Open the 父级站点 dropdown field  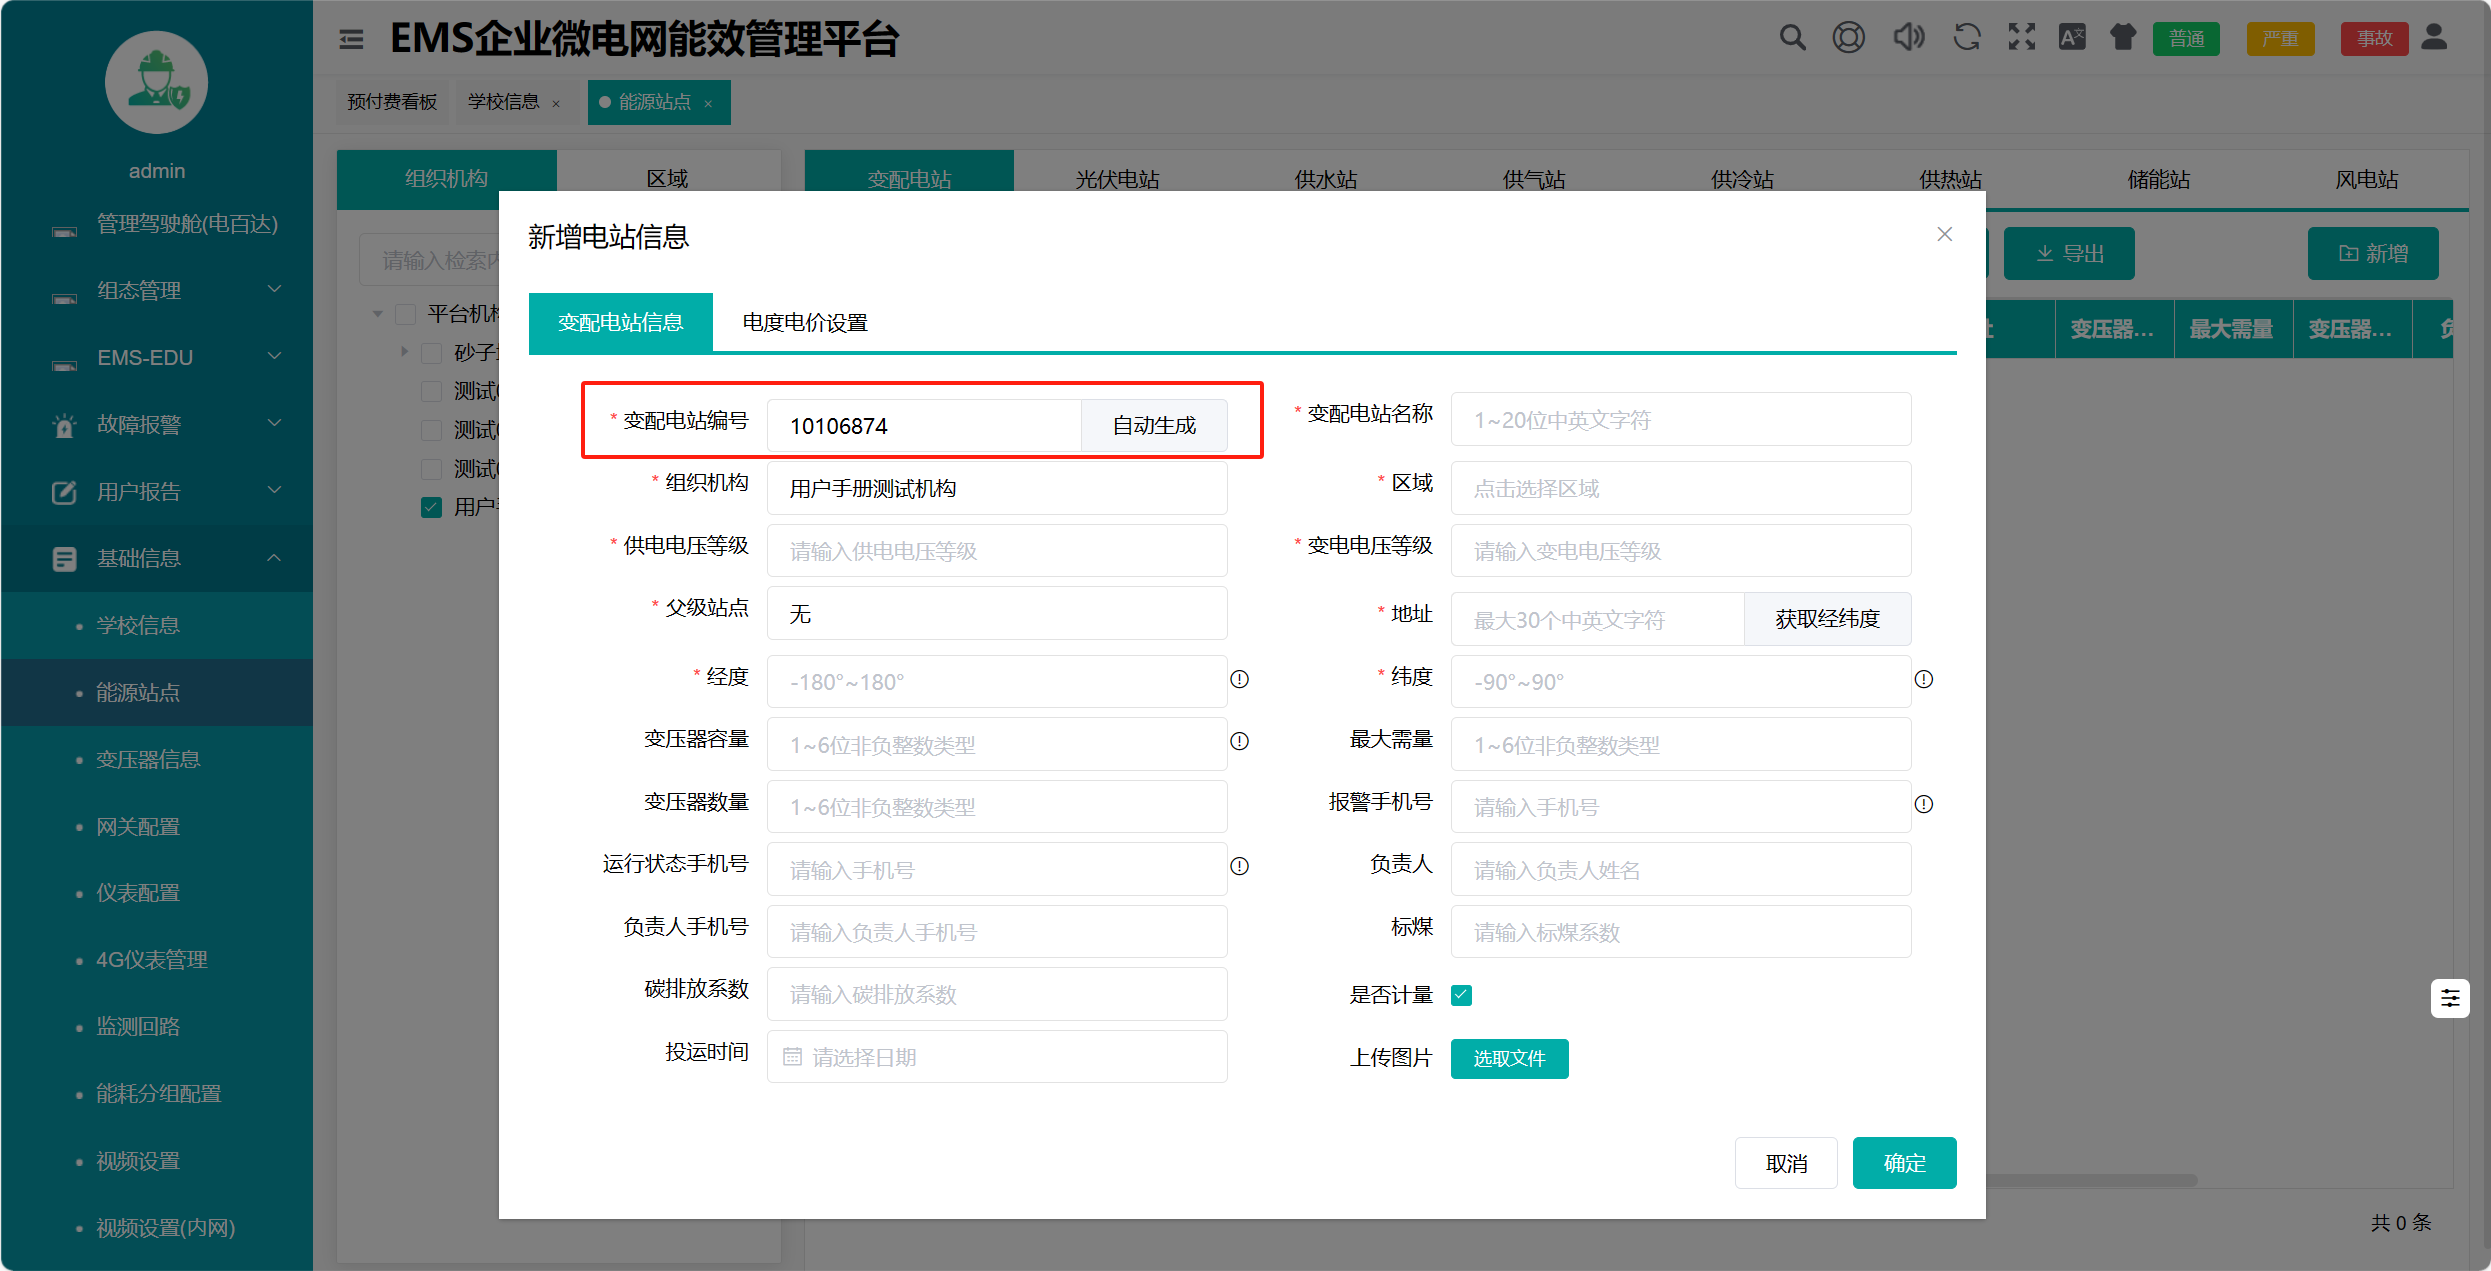pyautogui.click(x=996, y=613)
